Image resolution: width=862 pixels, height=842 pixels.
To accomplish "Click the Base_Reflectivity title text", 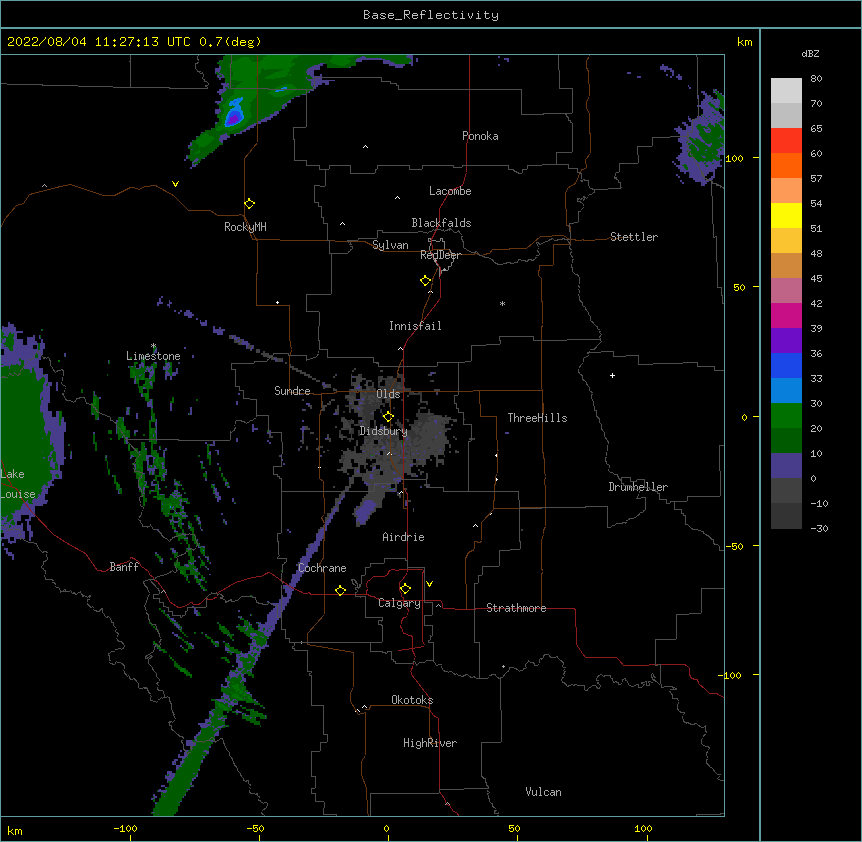I will (431, 15).
